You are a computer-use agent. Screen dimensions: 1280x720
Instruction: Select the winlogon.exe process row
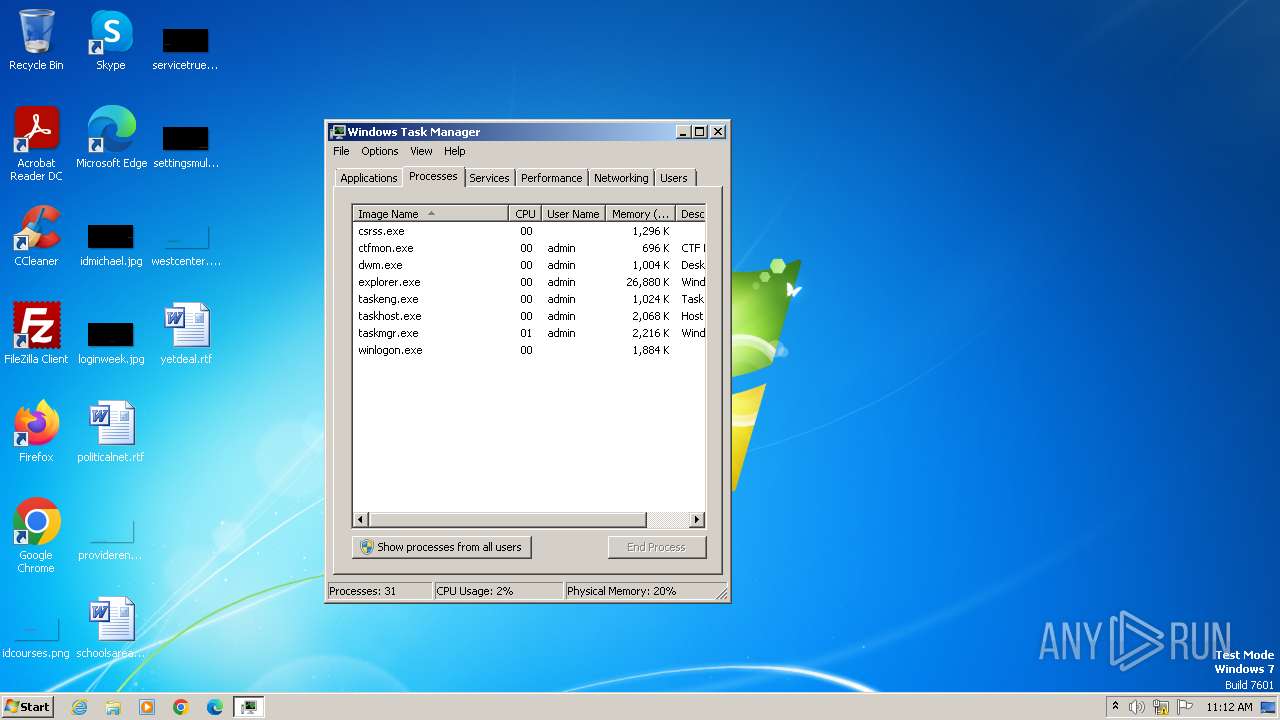[529, 350]
